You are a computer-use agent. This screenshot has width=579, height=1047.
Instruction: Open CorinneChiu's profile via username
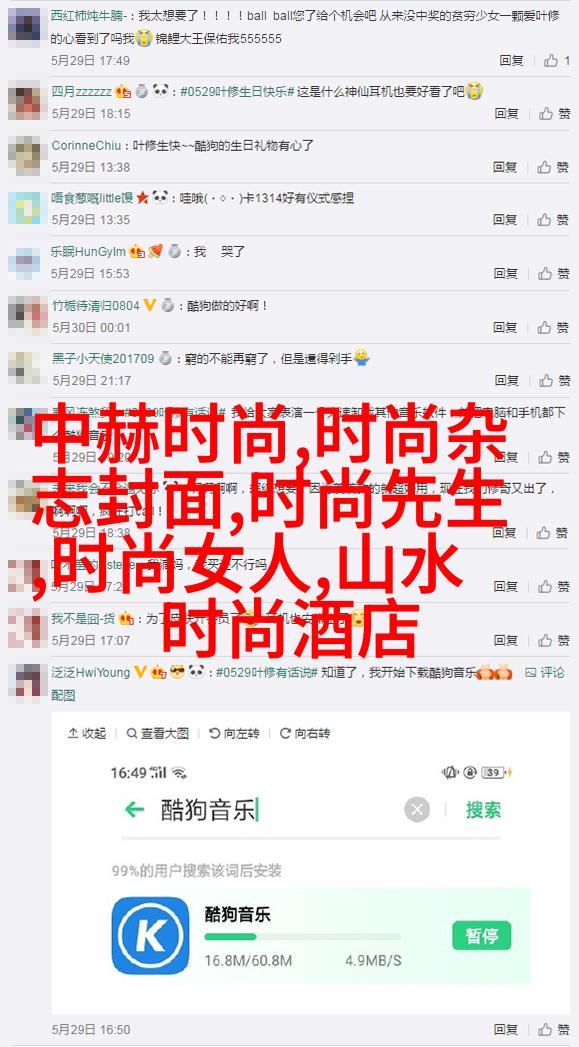pyautogui.click(x=86, y=145)
